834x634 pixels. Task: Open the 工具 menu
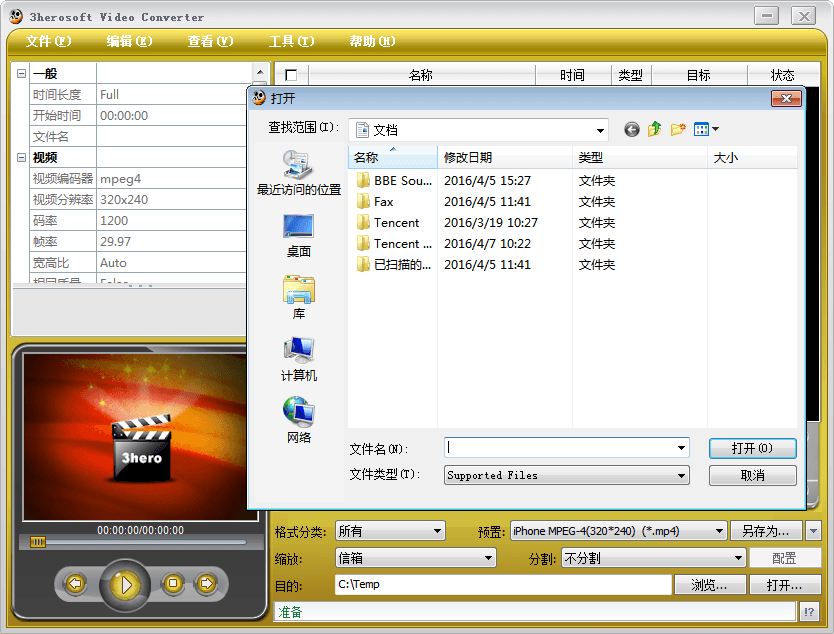tap(291, 41)
